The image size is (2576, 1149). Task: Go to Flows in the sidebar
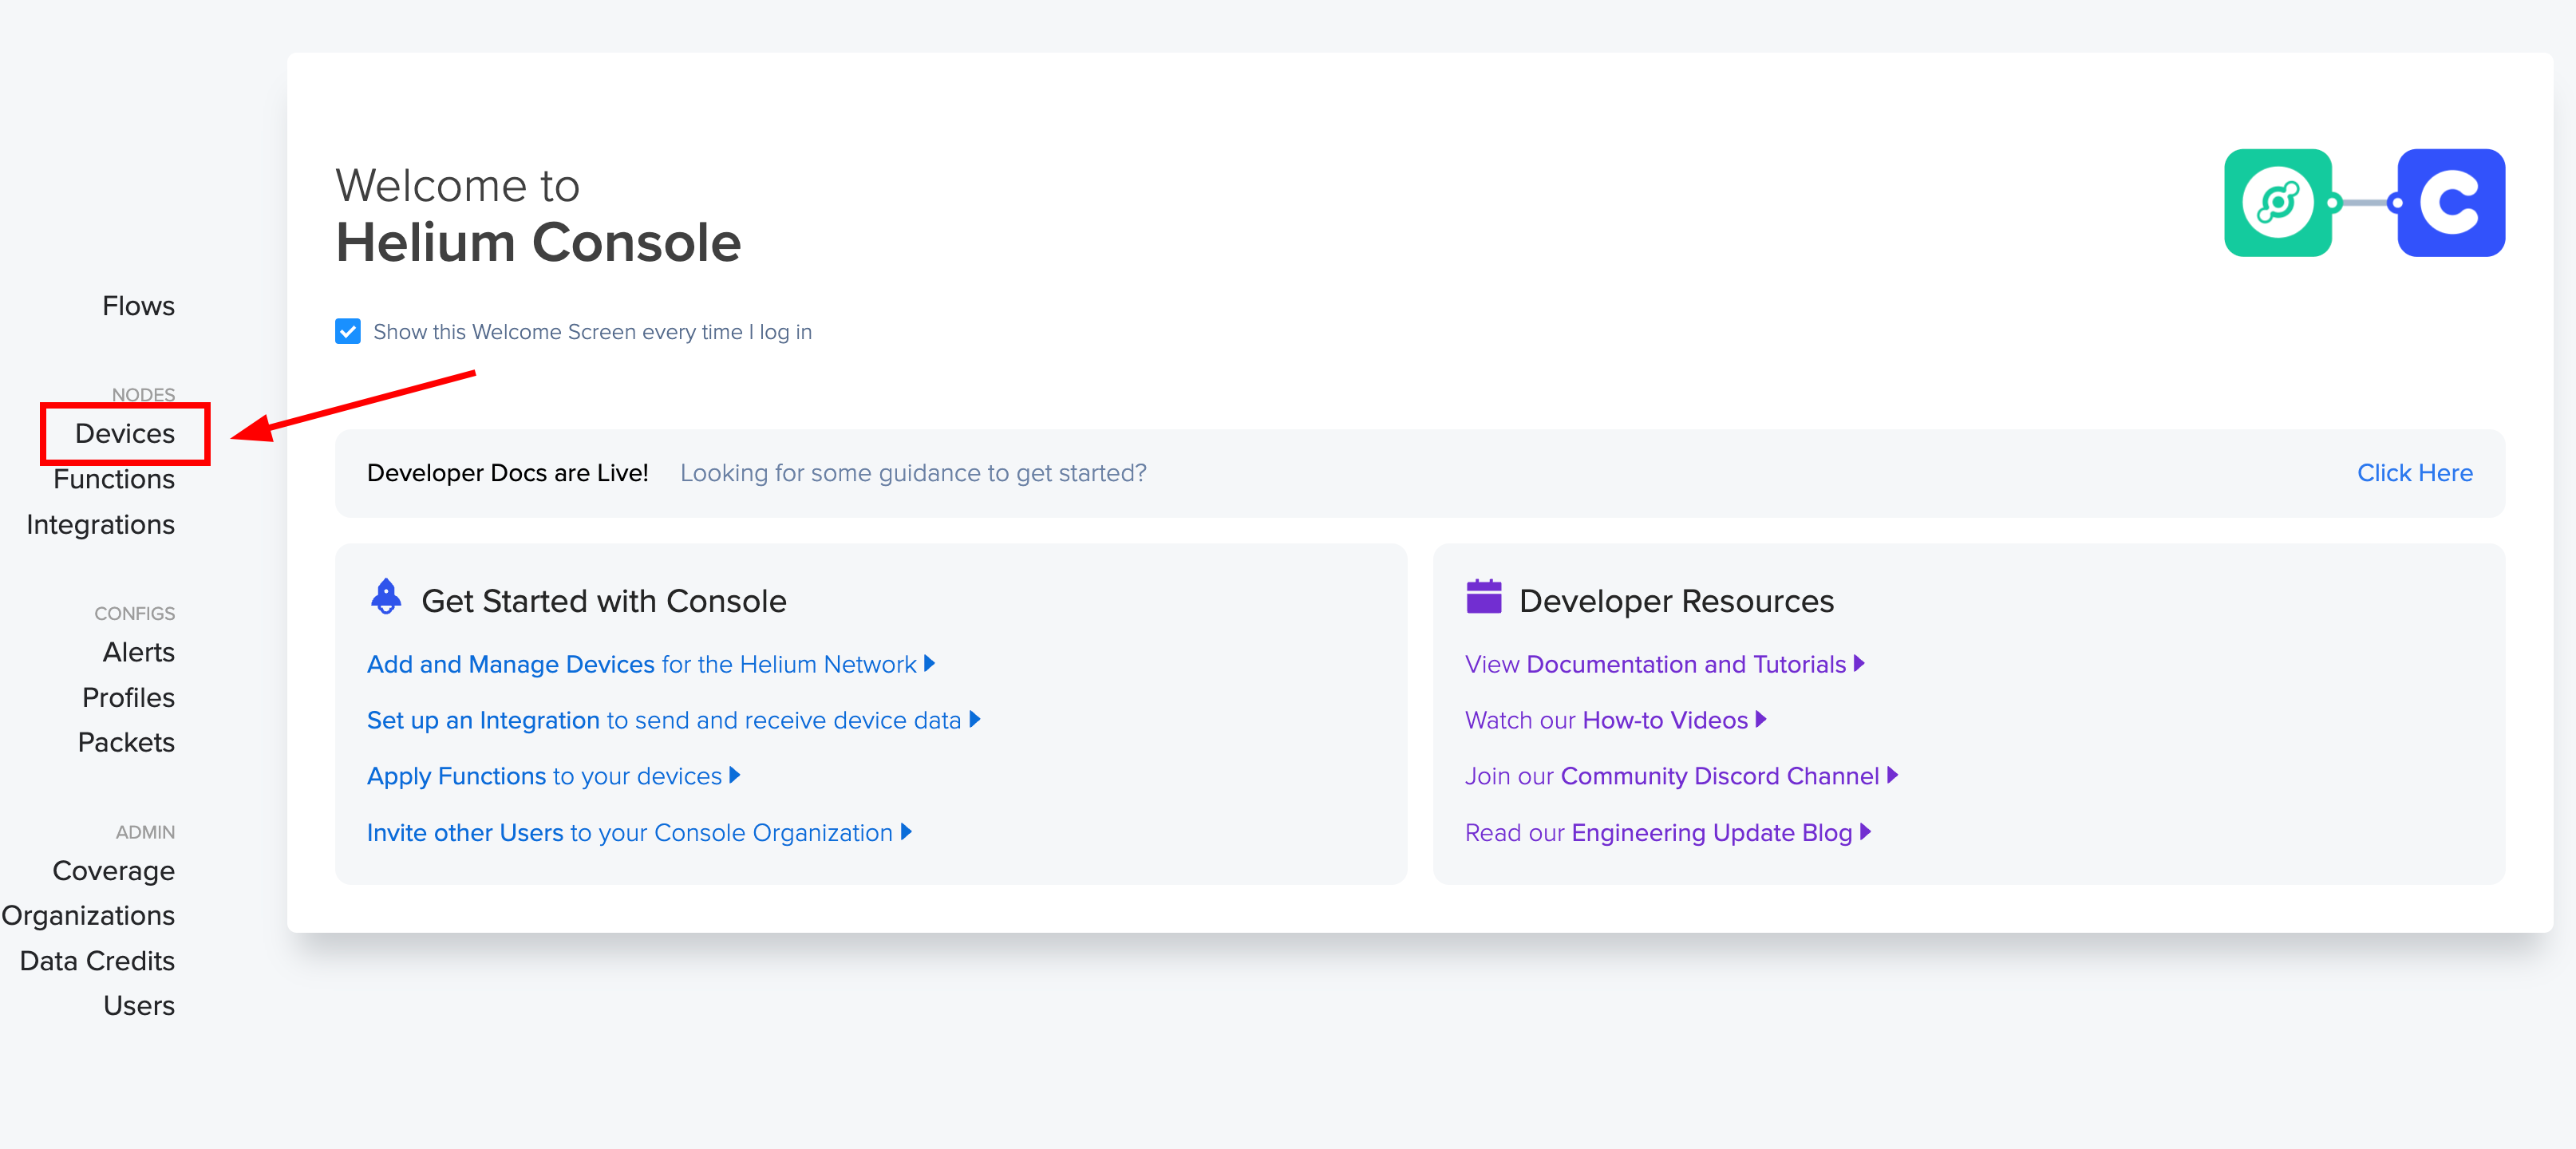(138, 306)
